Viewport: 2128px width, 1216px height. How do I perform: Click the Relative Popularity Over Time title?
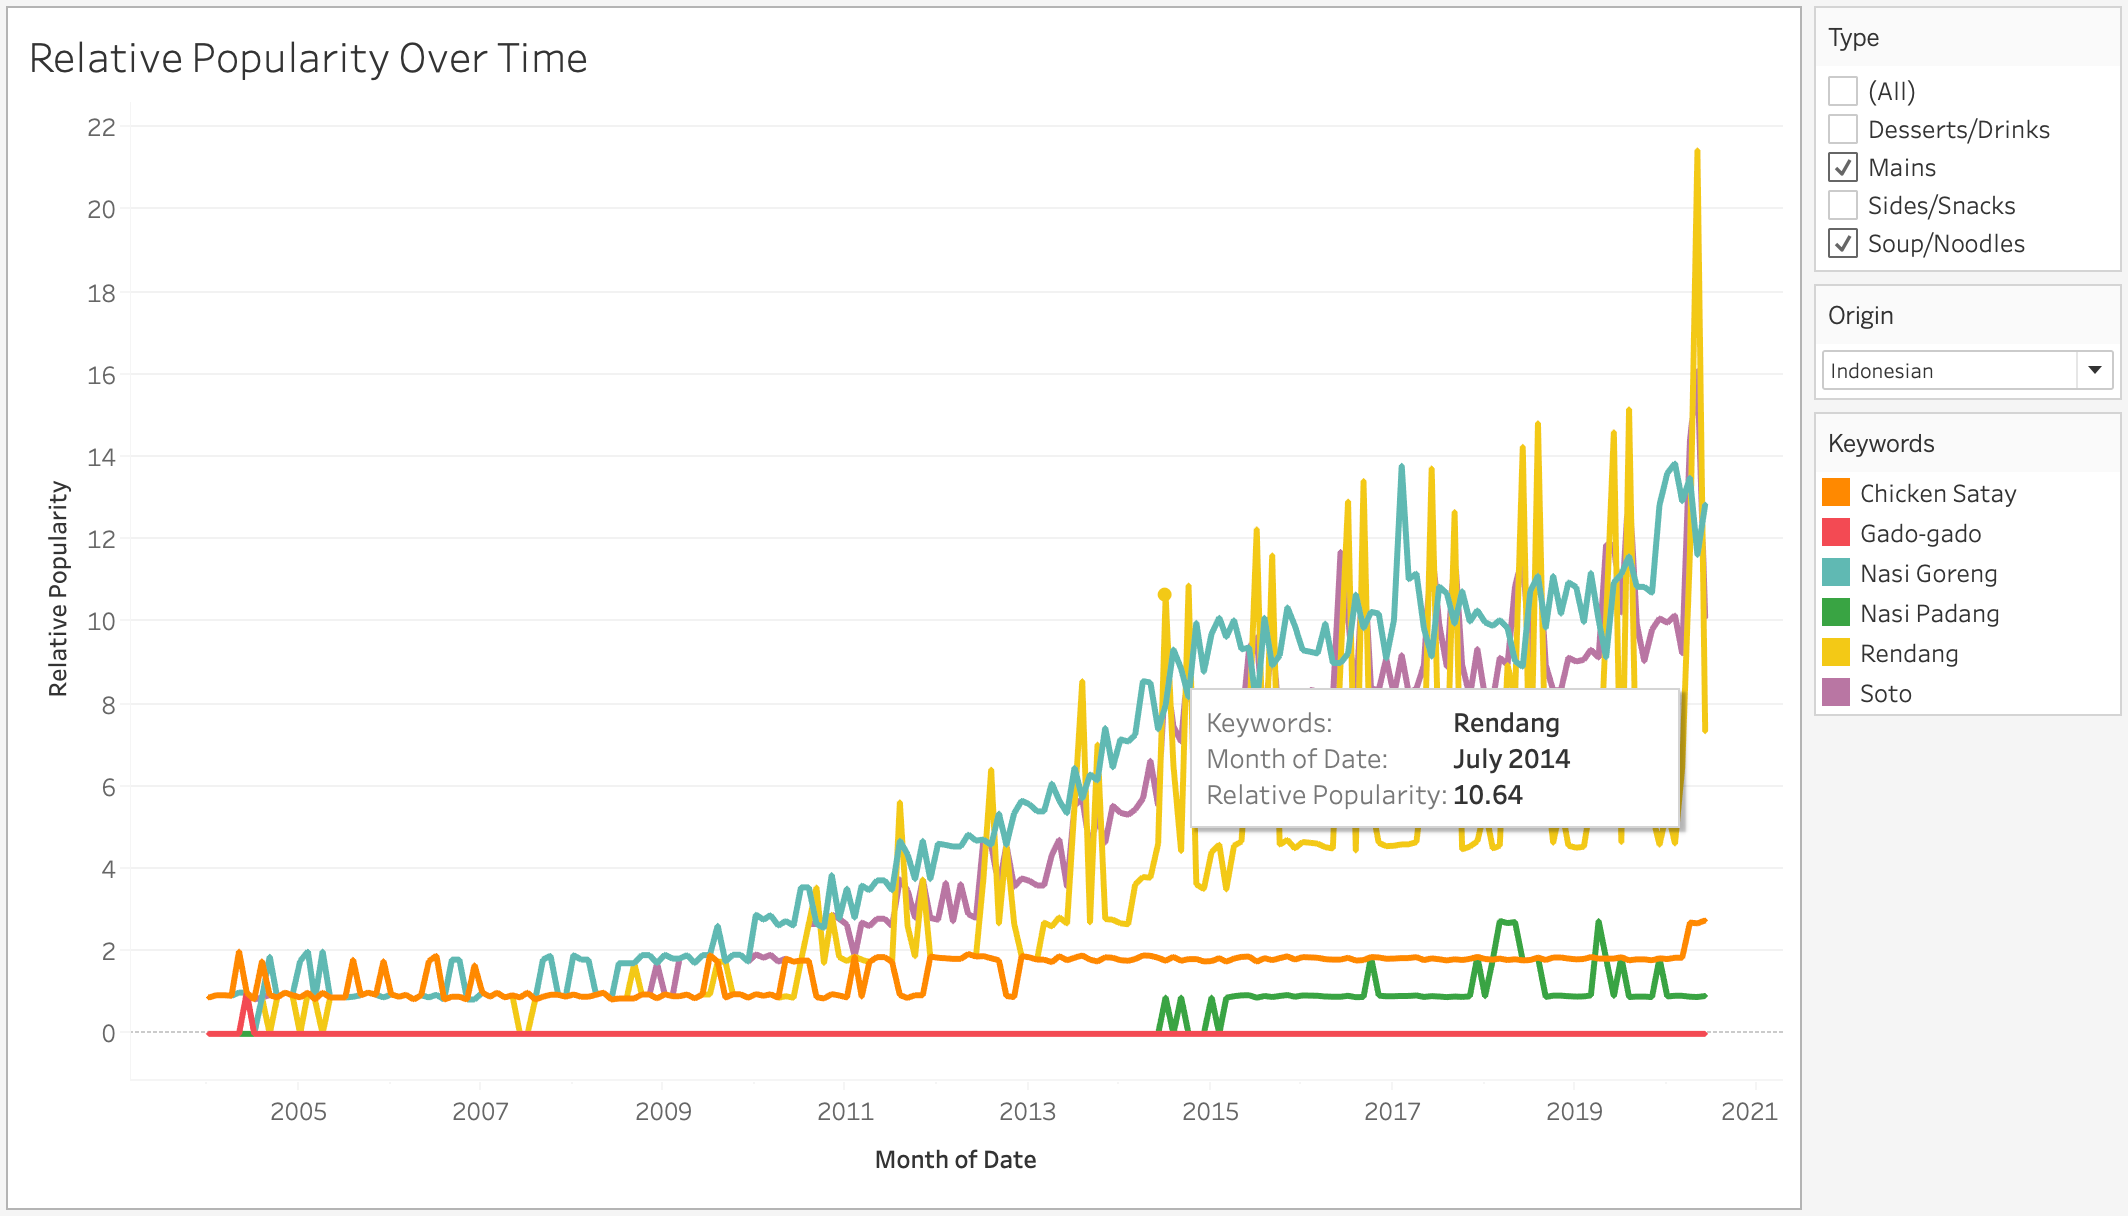click(x=308, y=58)
